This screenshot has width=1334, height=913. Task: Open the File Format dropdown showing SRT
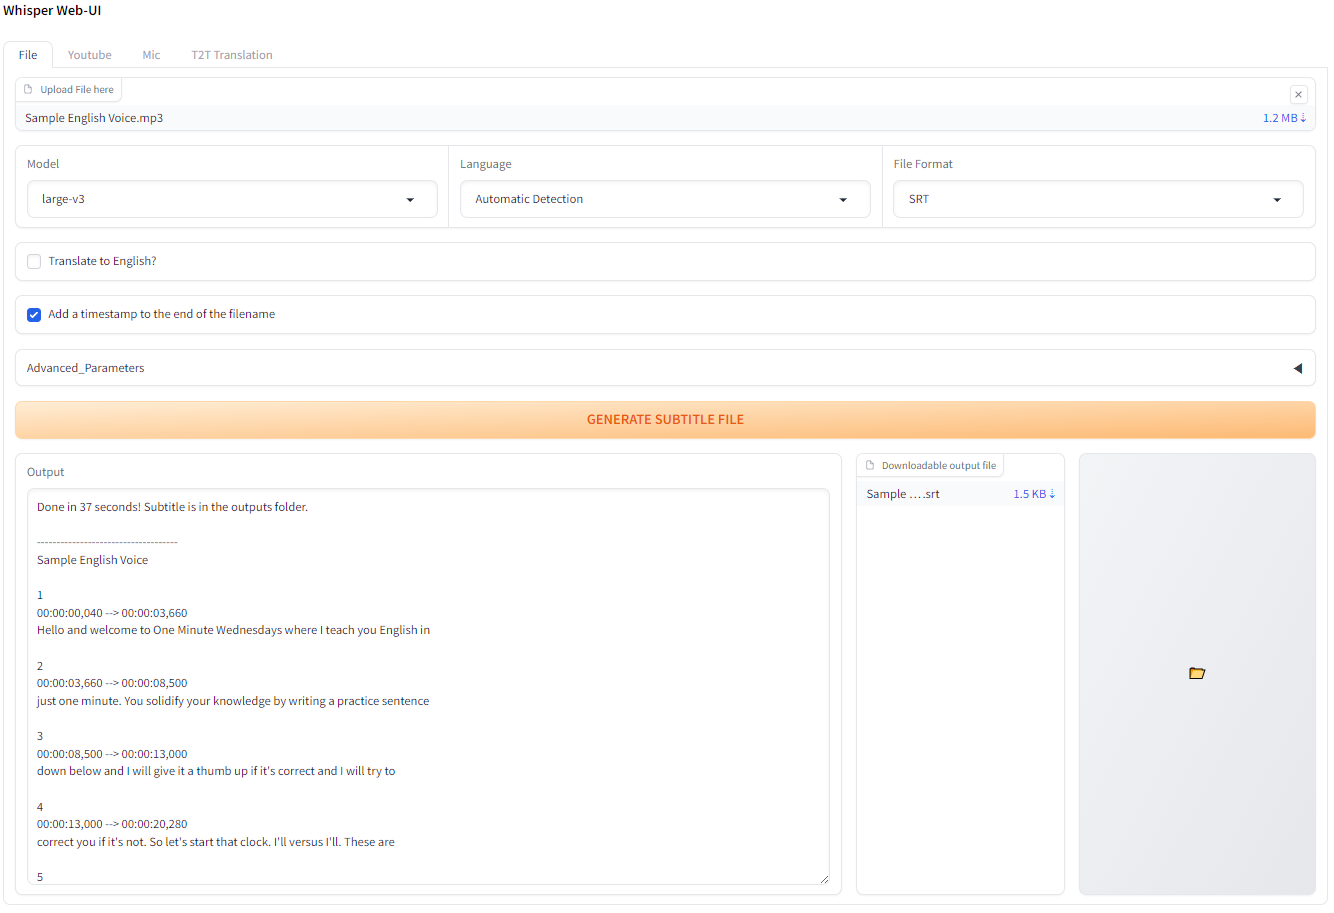click(x=1097, y=199)
